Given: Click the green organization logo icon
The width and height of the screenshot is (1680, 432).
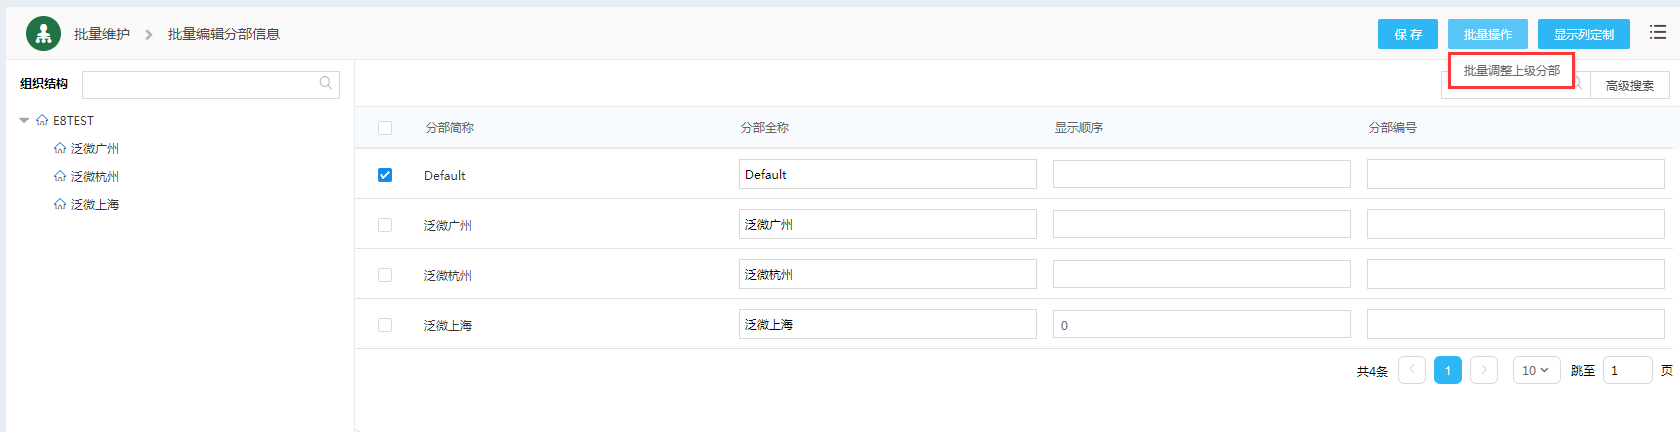Looking at the screenshot, I should pos(43,34).
